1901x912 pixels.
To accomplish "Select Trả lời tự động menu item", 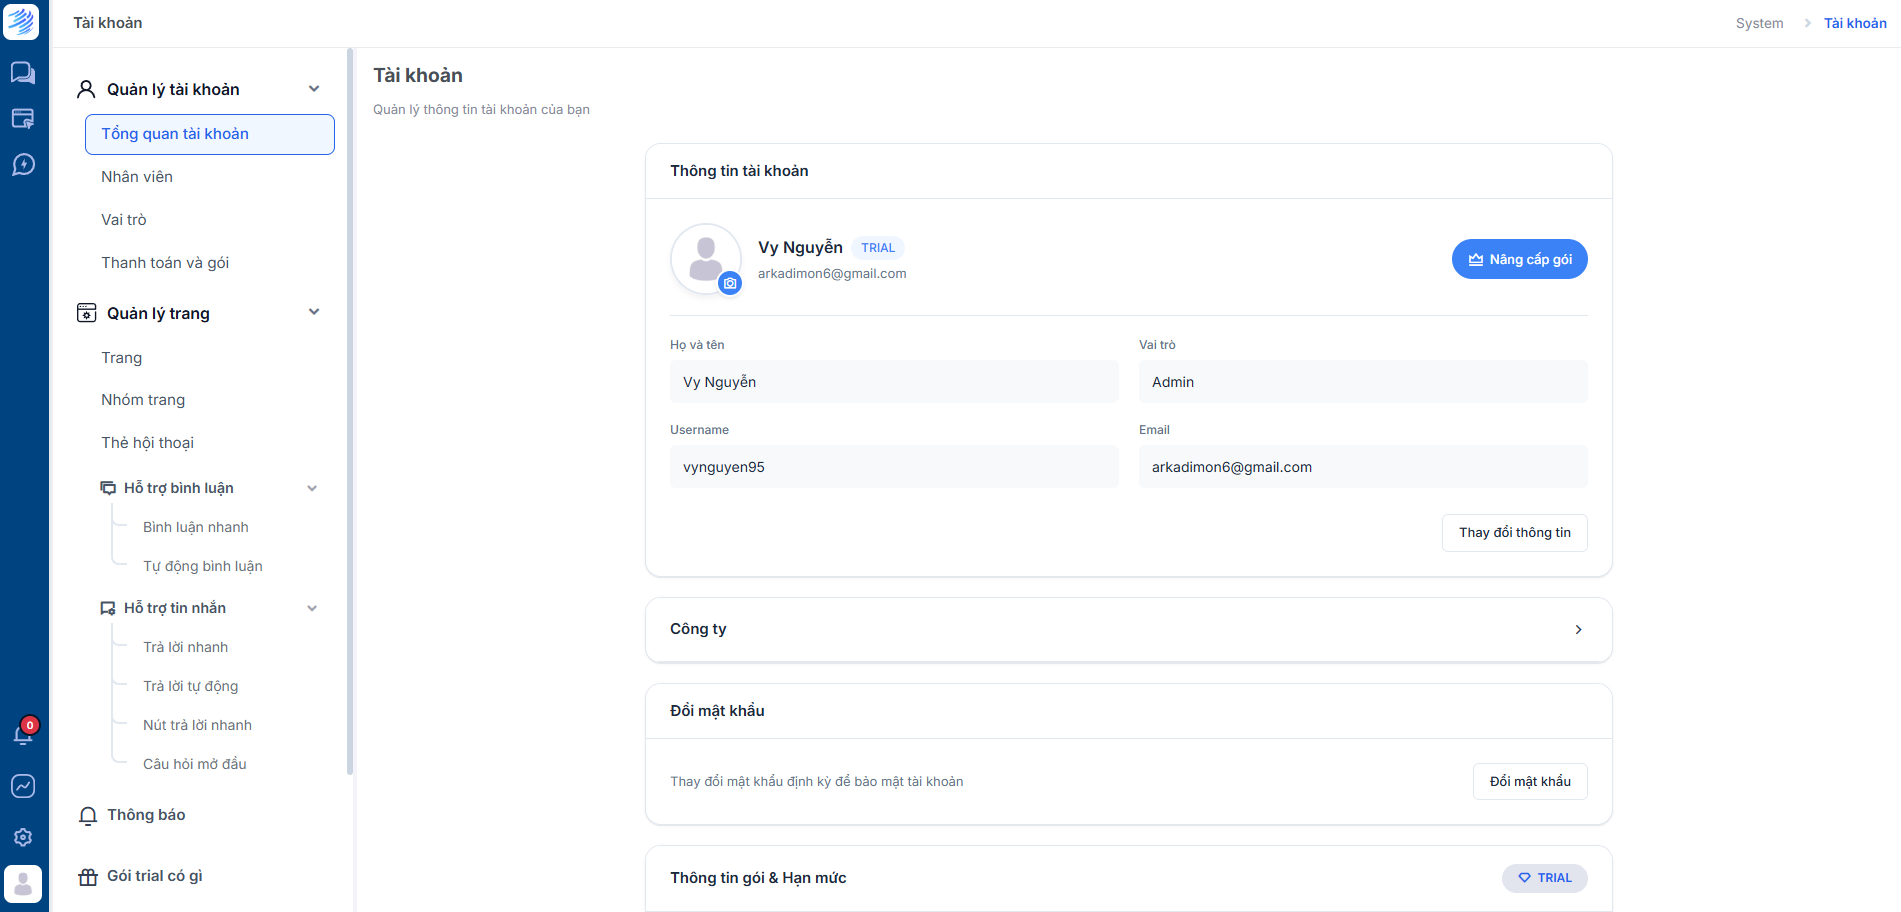I will coord(191,686).
